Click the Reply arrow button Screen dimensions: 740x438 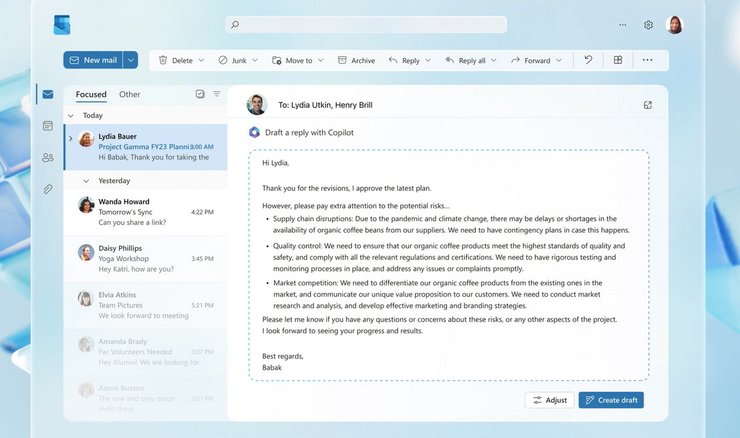[x=404, y=60]
